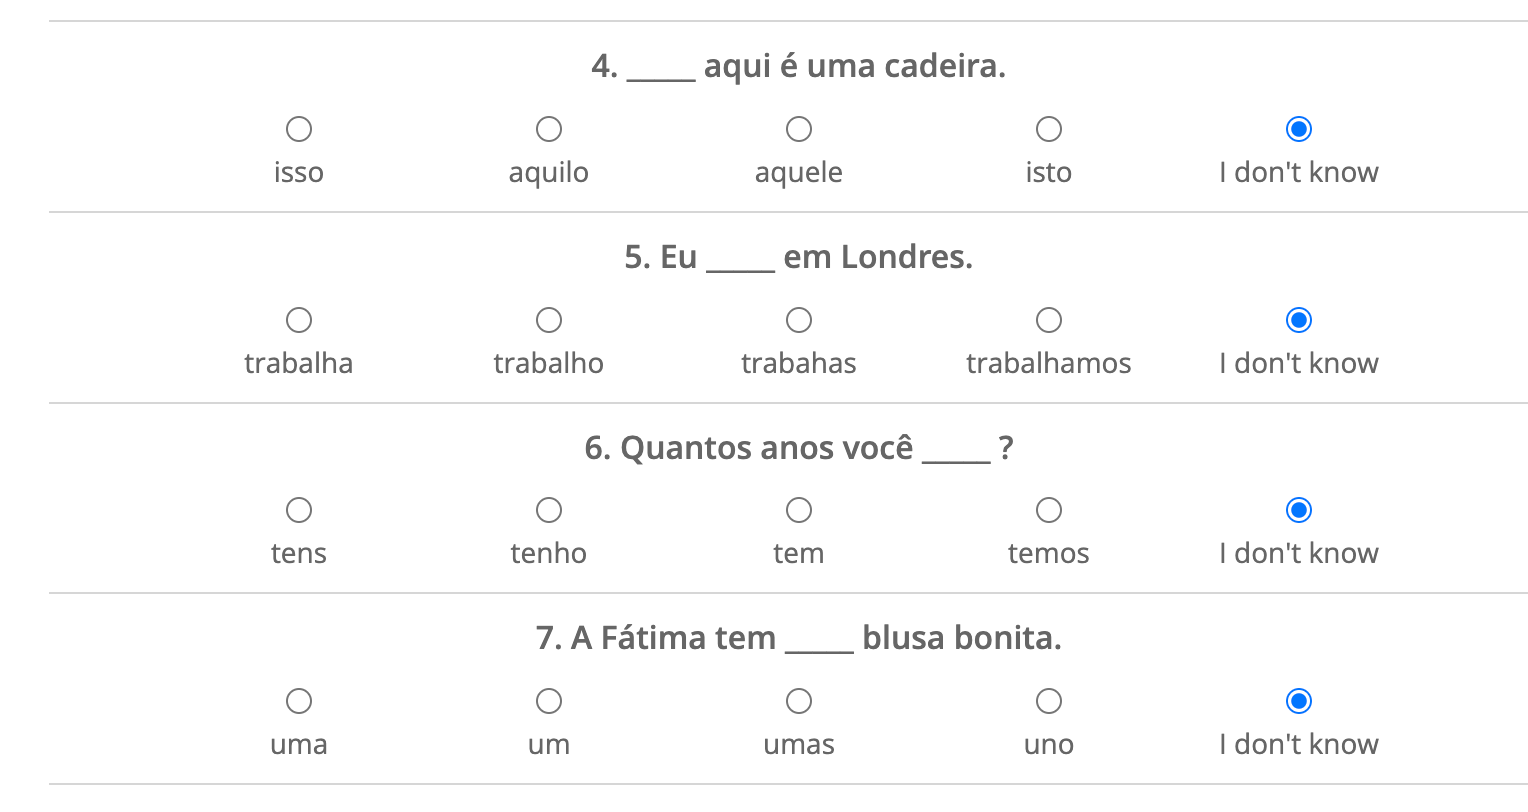Viewport: 1528px width, 812px height.
Task: Select 'trabalho' for Eu em Londres
Action: click(x=549, y=320)
